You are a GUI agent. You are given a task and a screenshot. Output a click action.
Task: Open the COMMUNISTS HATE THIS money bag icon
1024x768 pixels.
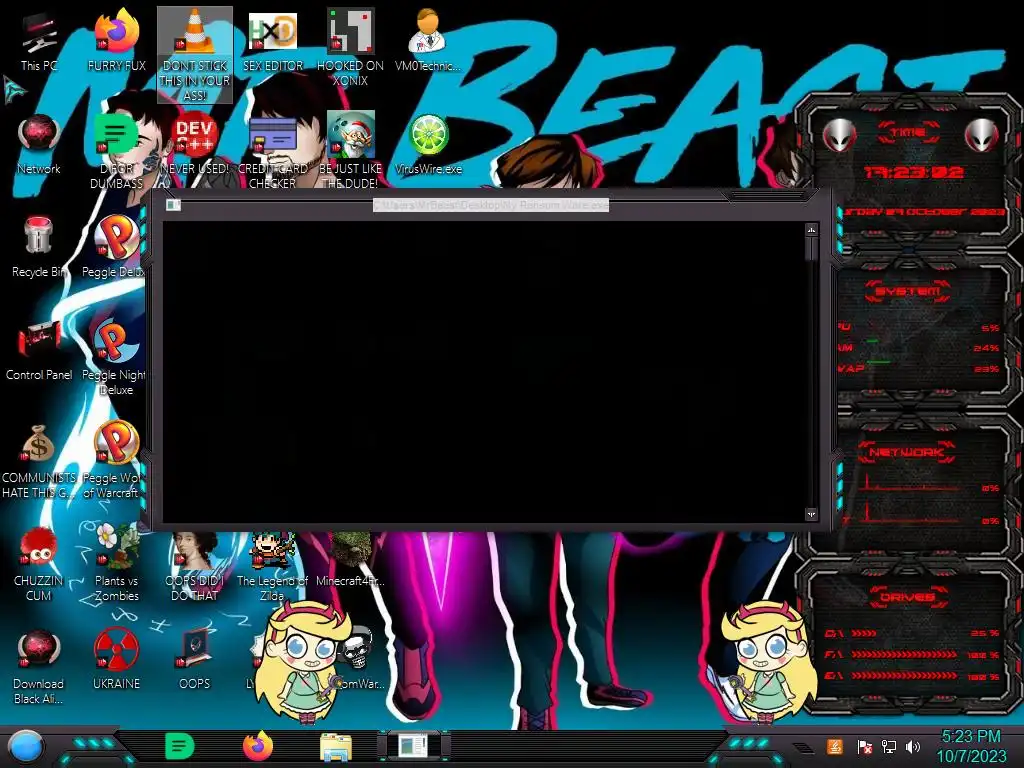[39, 460]
